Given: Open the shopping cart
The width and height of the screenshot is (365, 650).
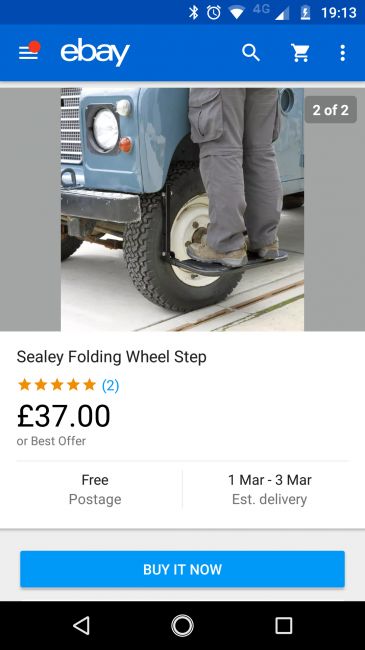Looking at the screenshot, I should tap(300, 53).
